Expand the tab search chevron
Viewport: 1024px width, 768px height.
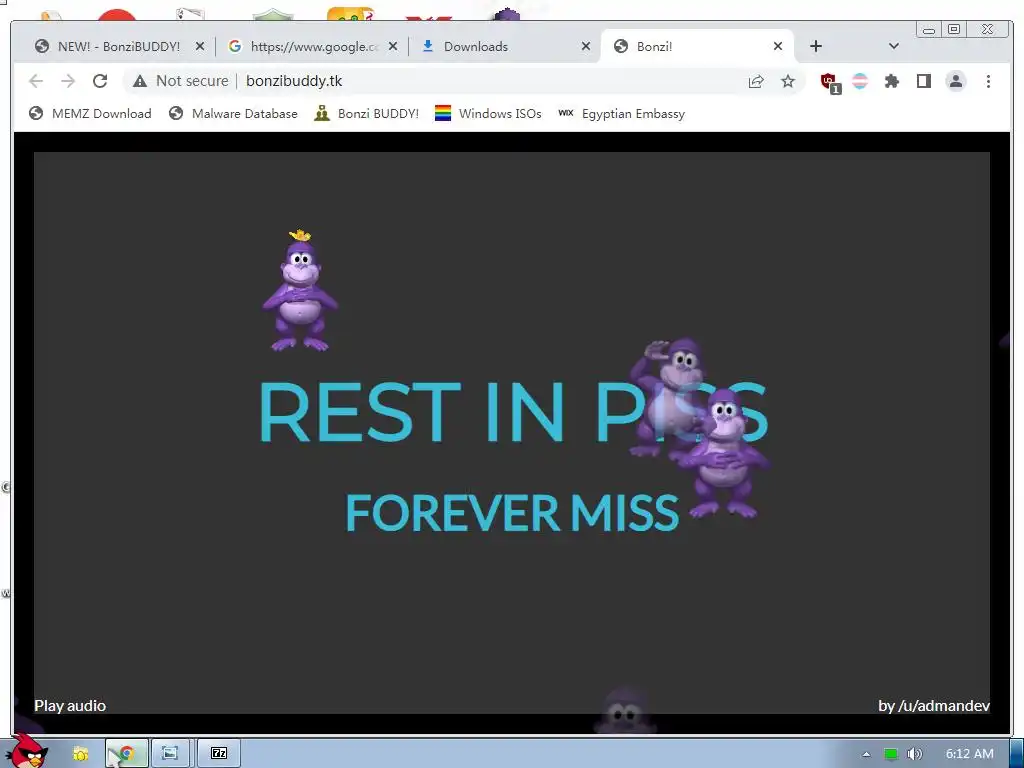coord(894,46)
